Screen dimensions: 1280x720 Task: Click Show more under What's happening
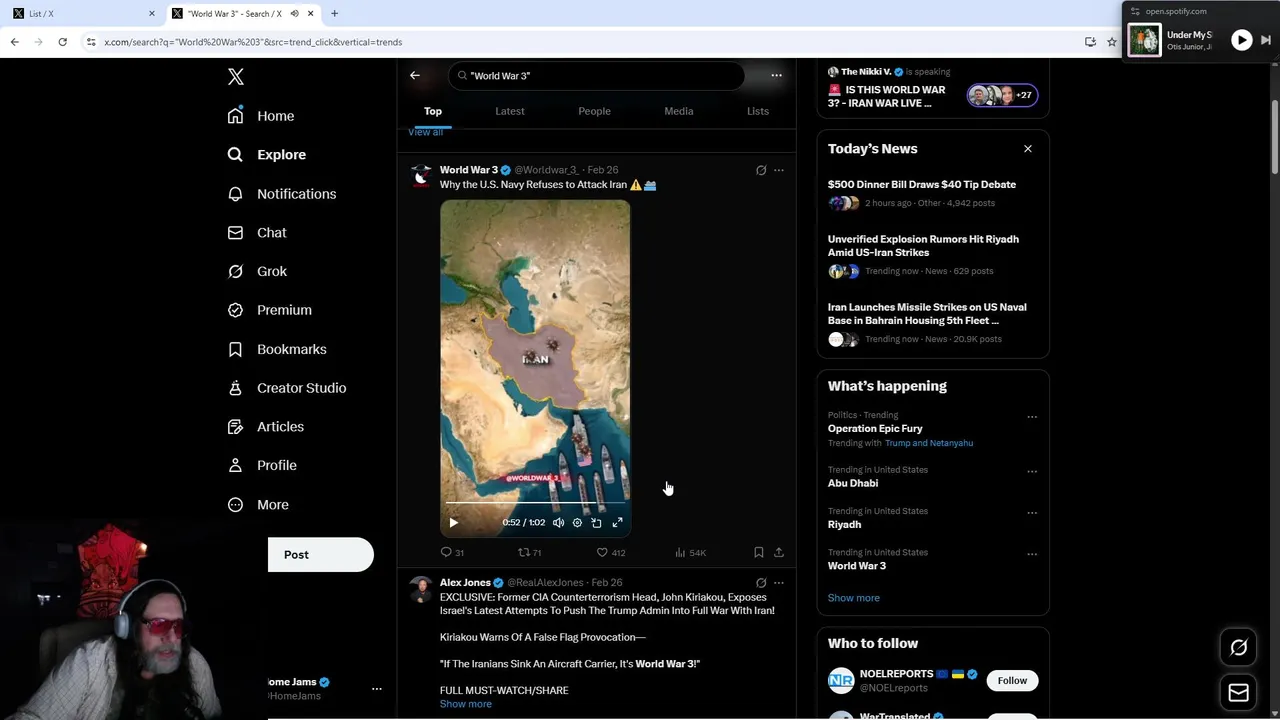(854, 598)
